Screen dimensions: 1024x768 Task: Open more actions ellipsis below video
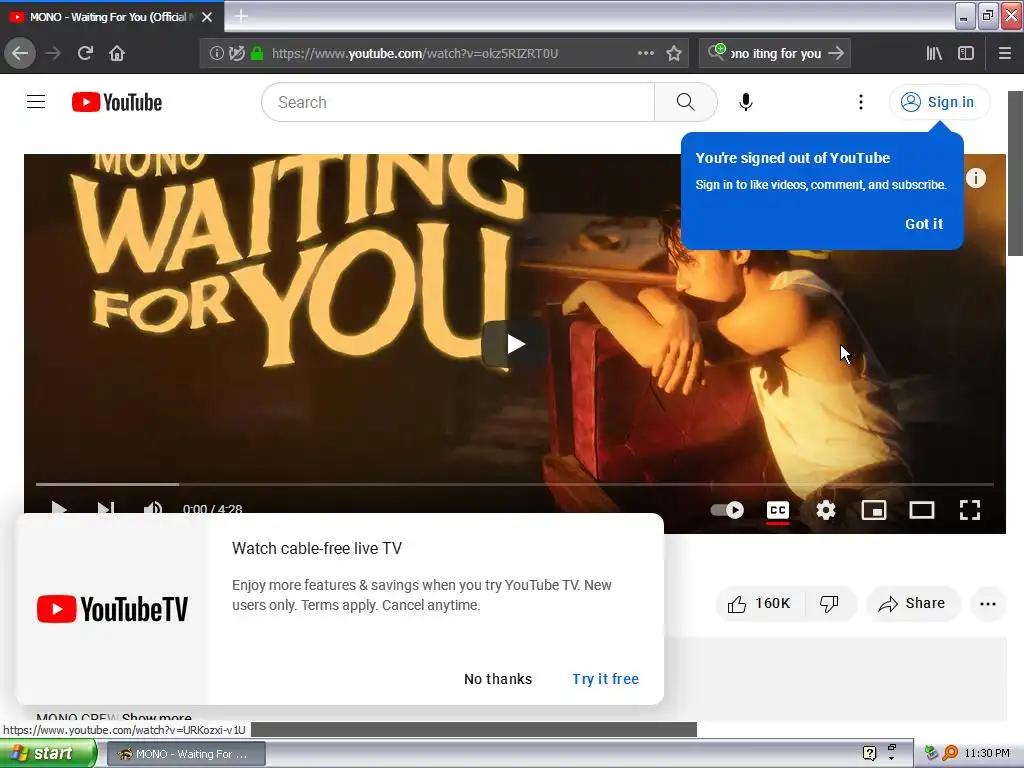988,603
